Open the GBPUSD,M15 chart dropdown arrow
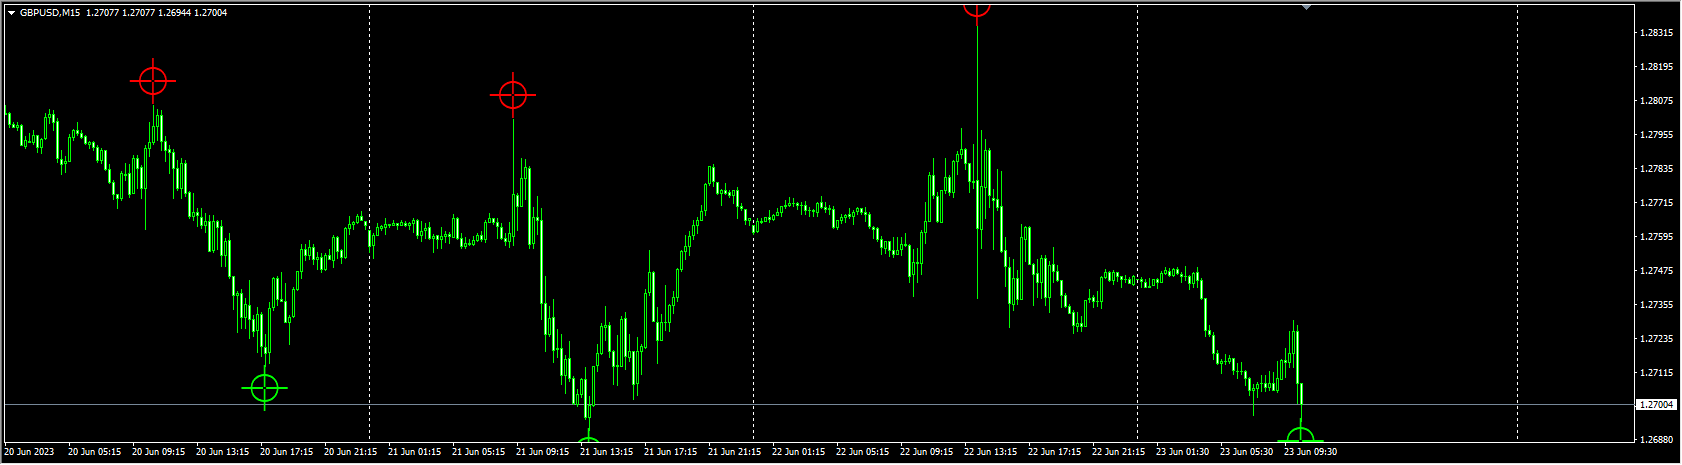Image resolution: width=1682 pixels, height=465 pixels. [11, 13]
